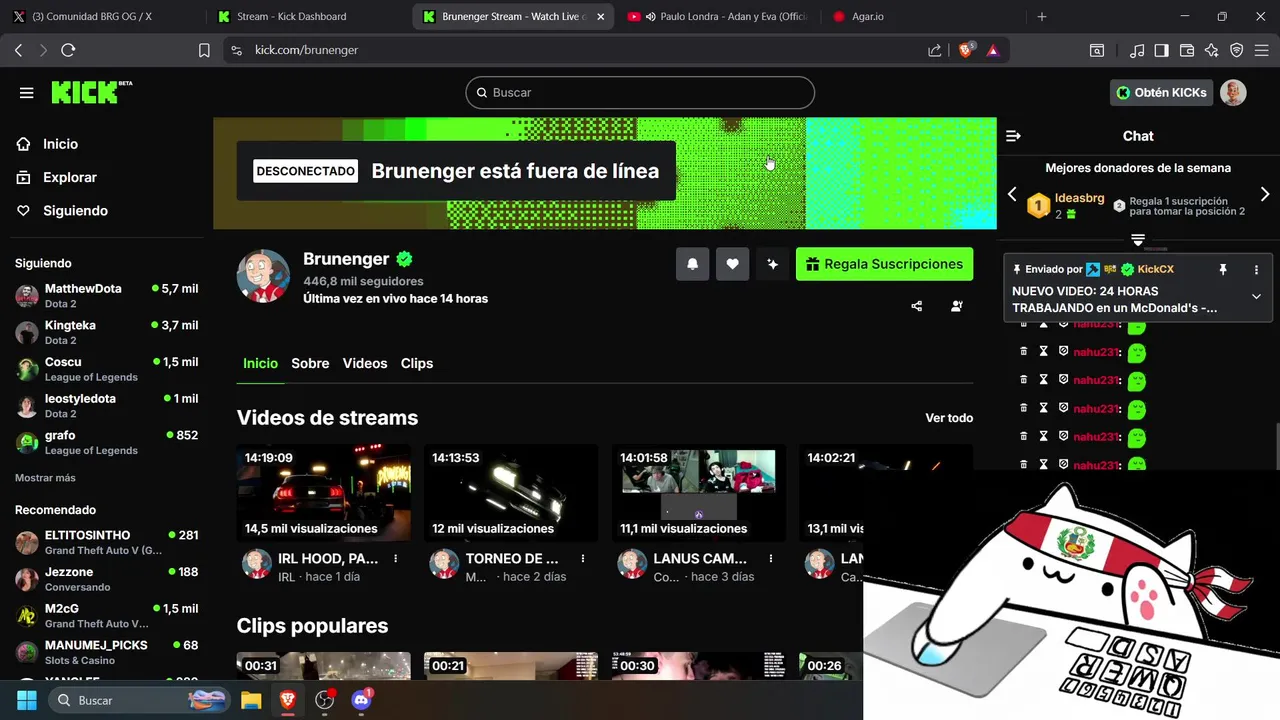1280x720 pixels.
Task: Collapse the chat panel with arrow icon
Action: tap(1013, 136)
